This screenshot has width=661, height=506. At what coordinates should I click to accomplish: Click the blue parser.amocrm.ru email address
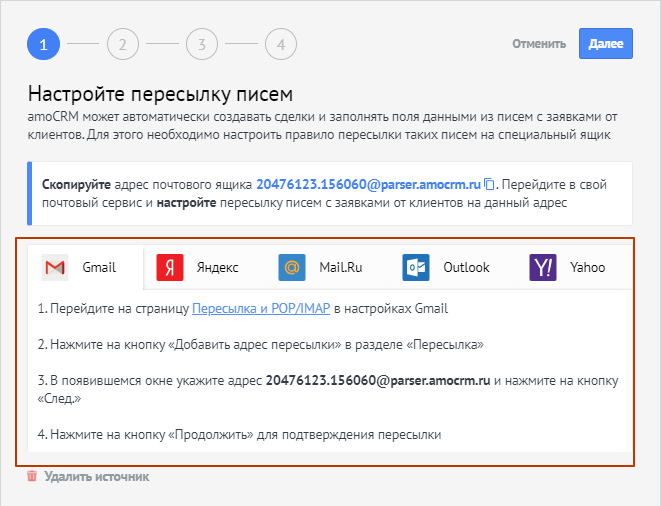(368, 185)
